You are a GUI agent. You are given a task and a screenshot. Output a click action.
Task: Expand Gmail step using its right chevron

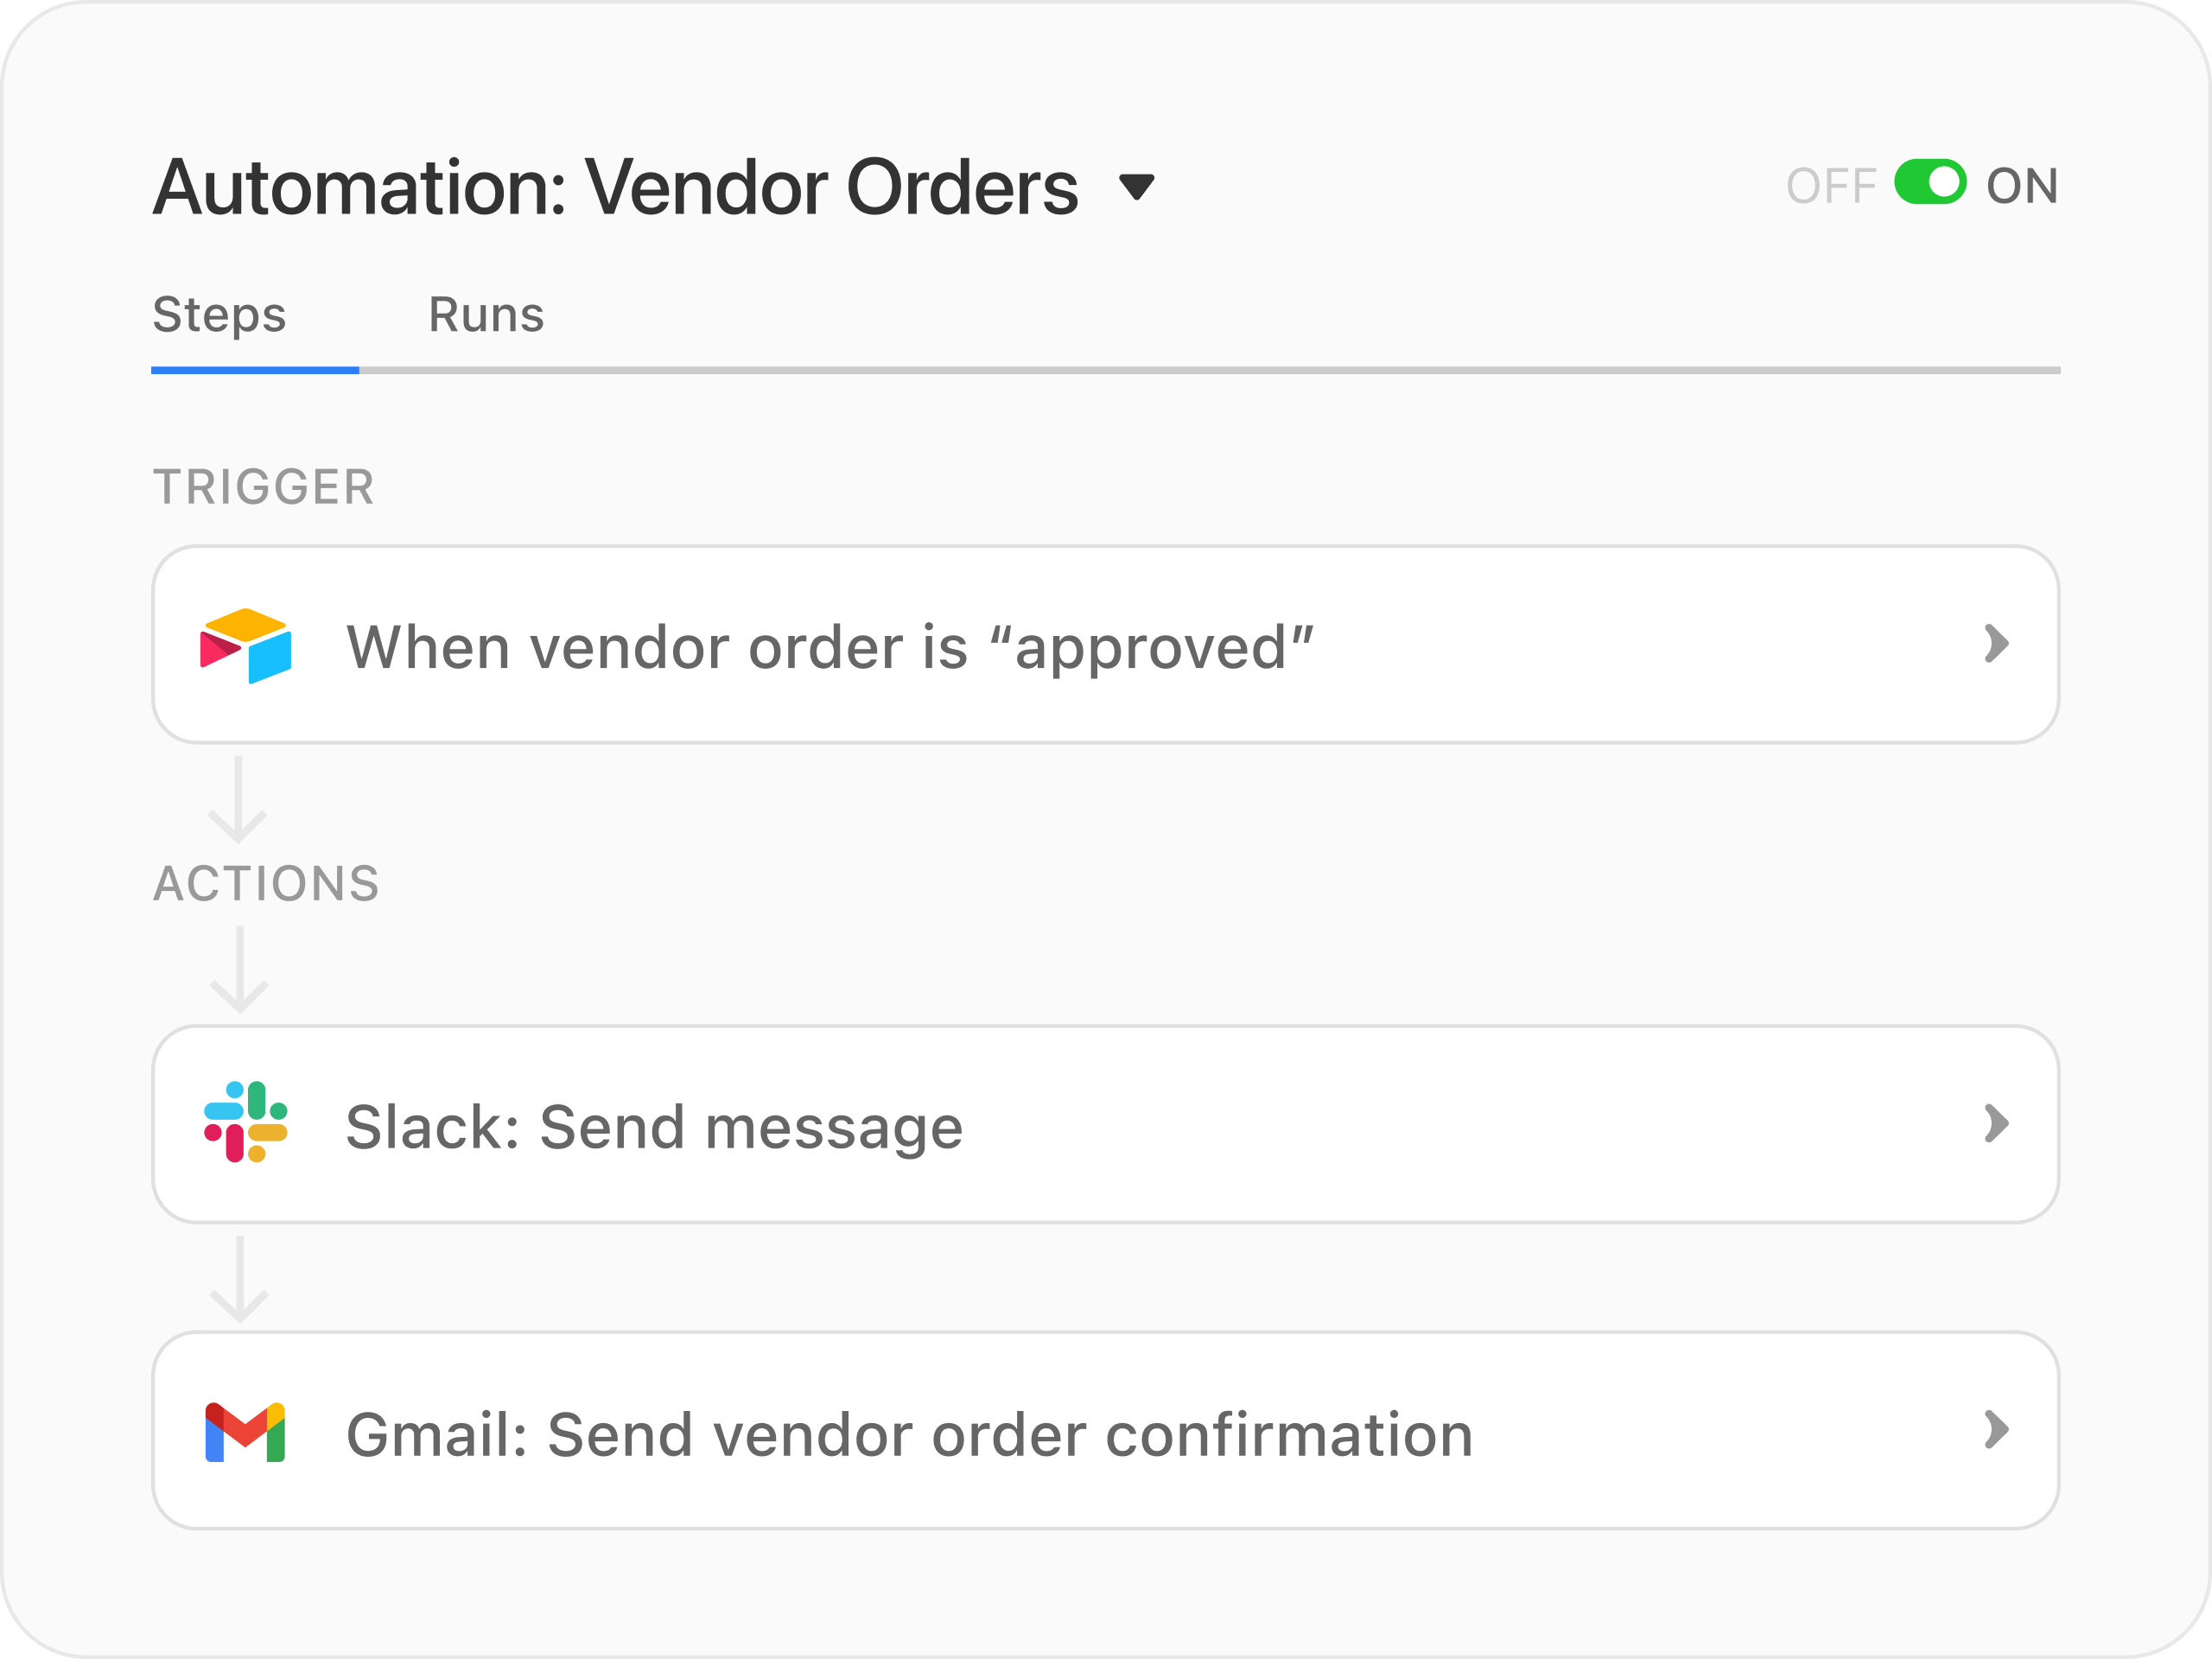[x=1996, y=1430]
